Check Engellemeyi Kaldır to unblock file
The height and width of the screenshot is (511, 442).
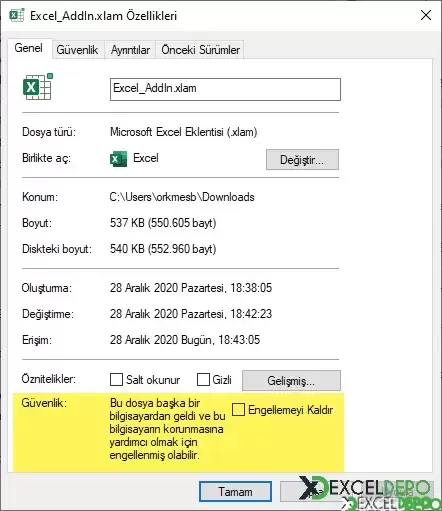(238, 410)
